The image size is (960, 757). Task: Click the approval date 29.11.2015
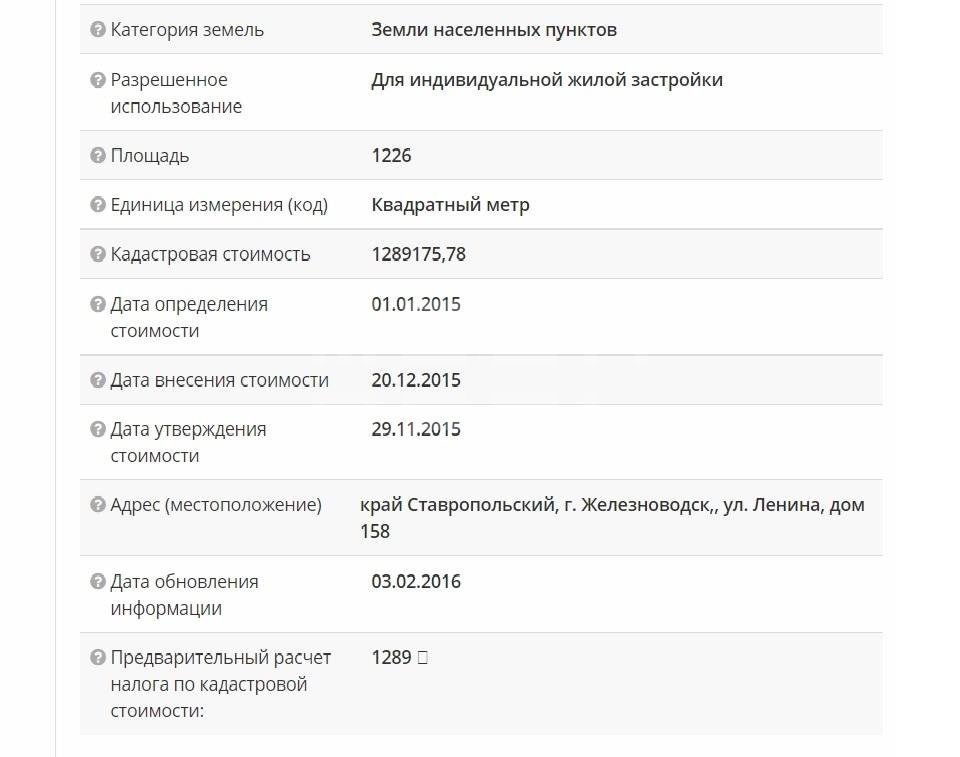pos(416,429)
